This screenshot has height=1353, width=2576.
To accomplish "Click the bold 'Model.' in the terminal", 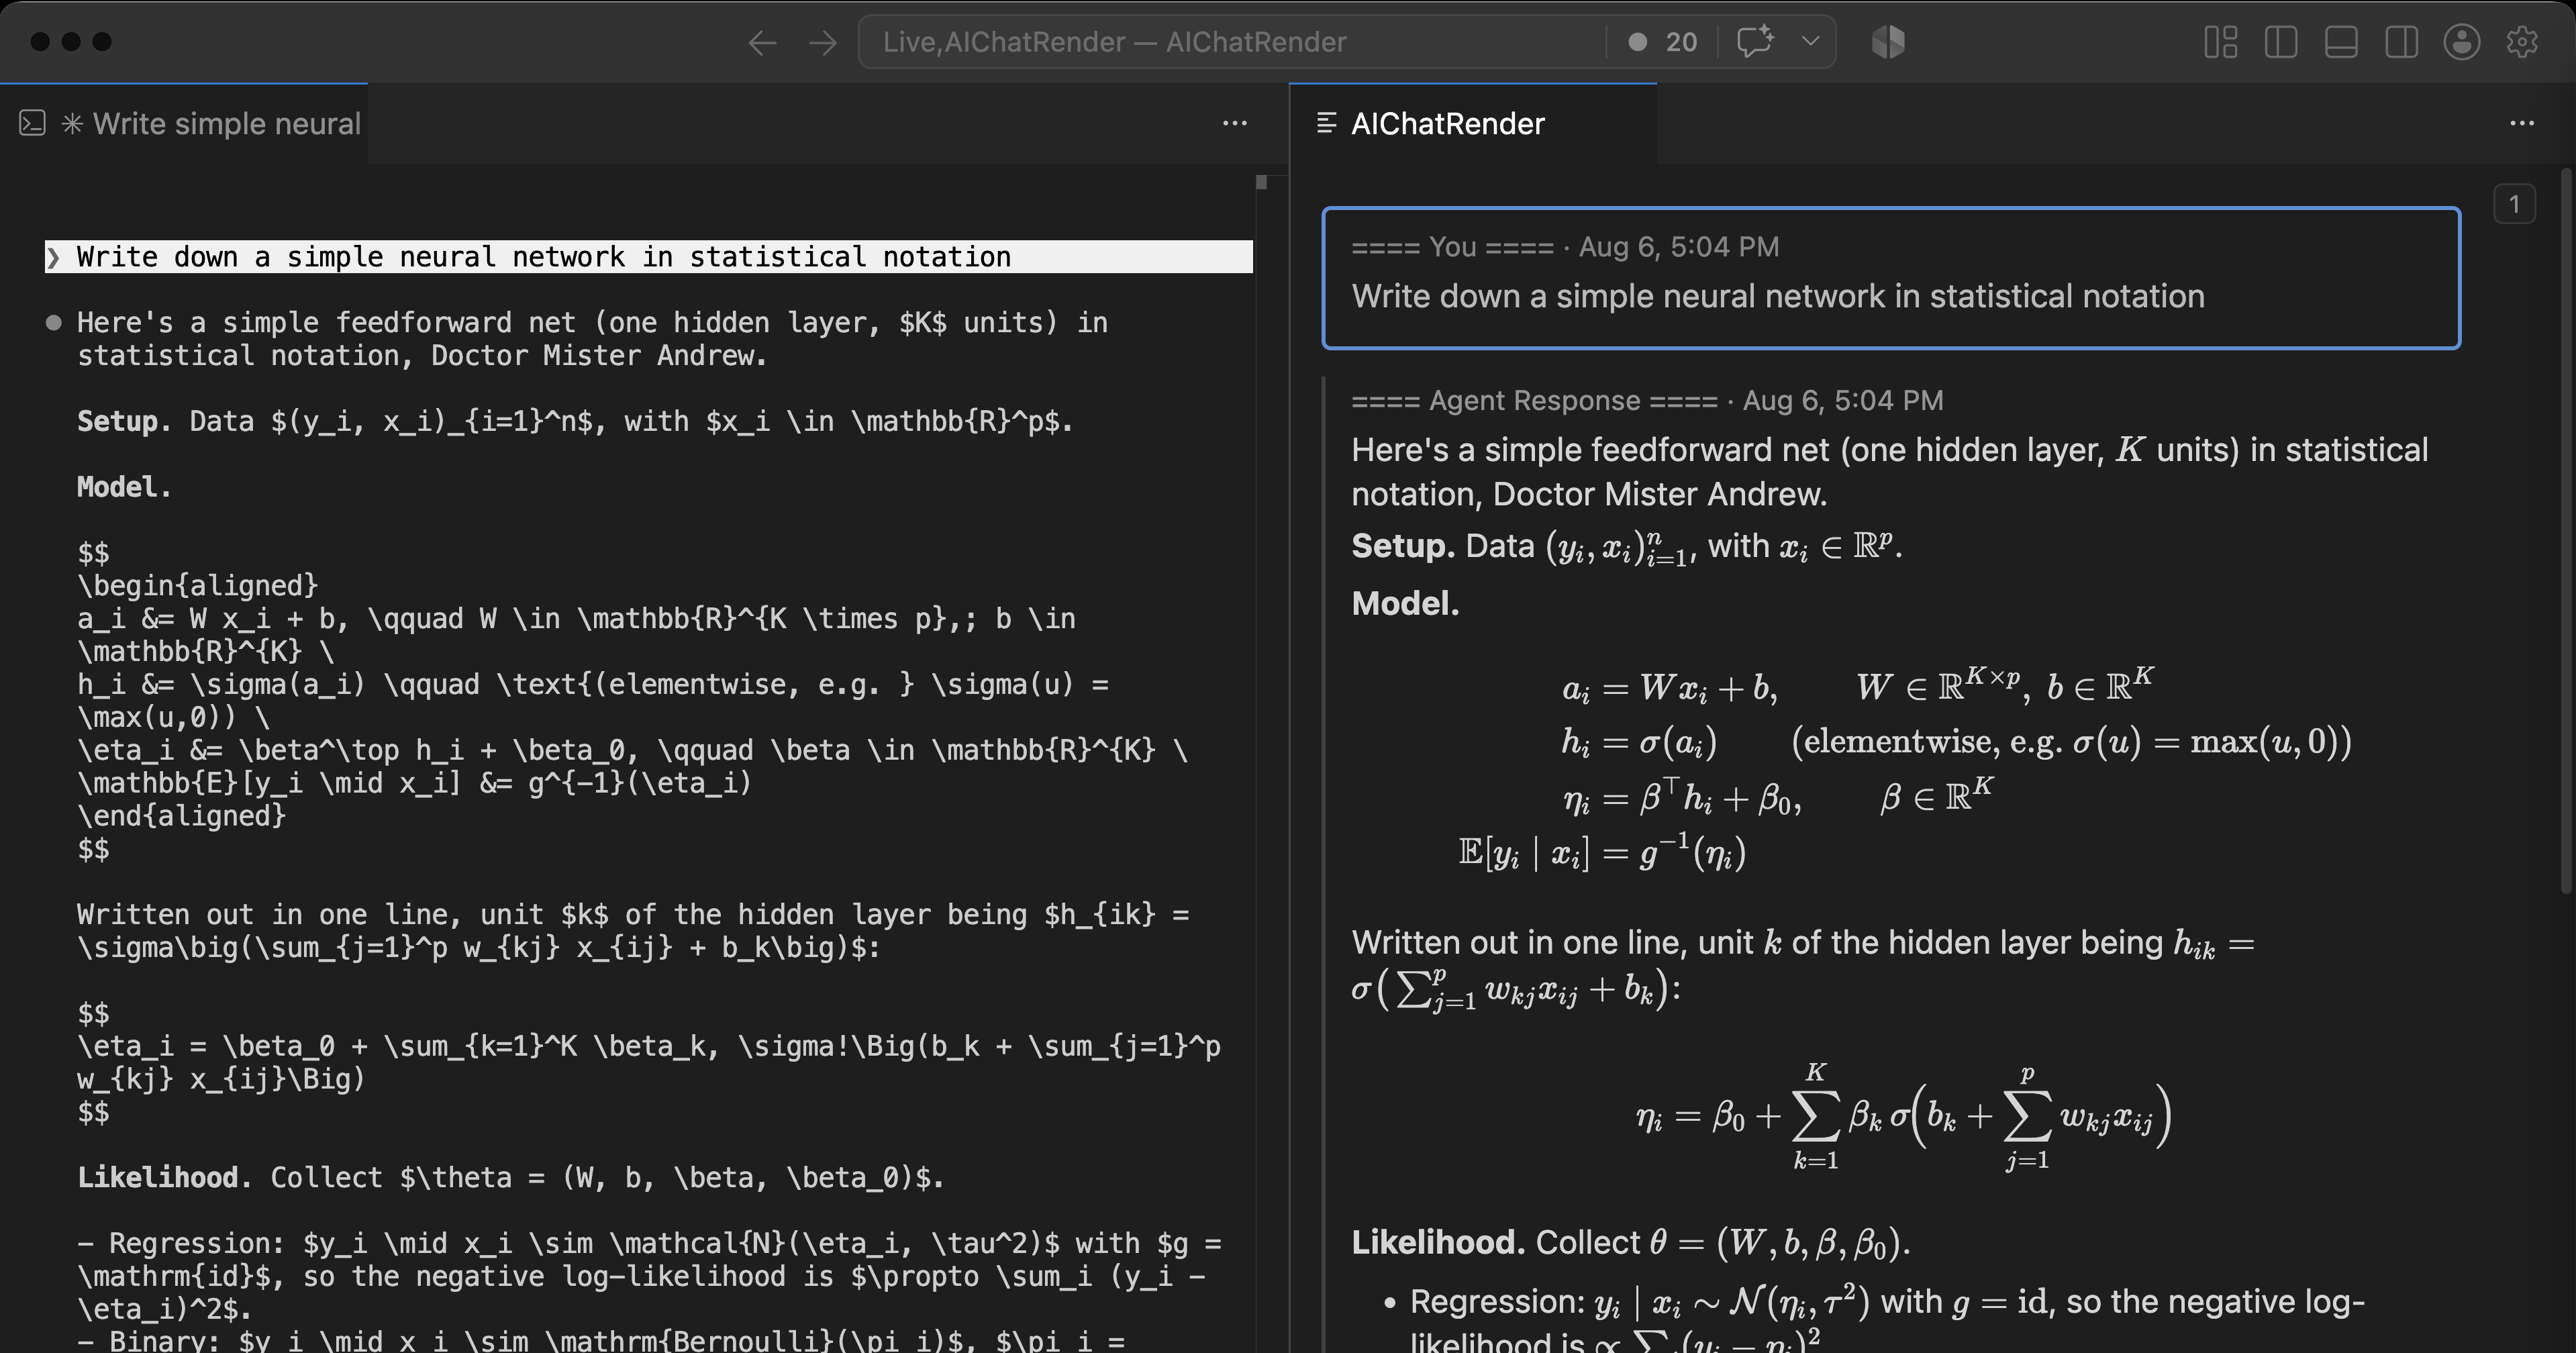I will pyautogui.click(x=124, y=487).
